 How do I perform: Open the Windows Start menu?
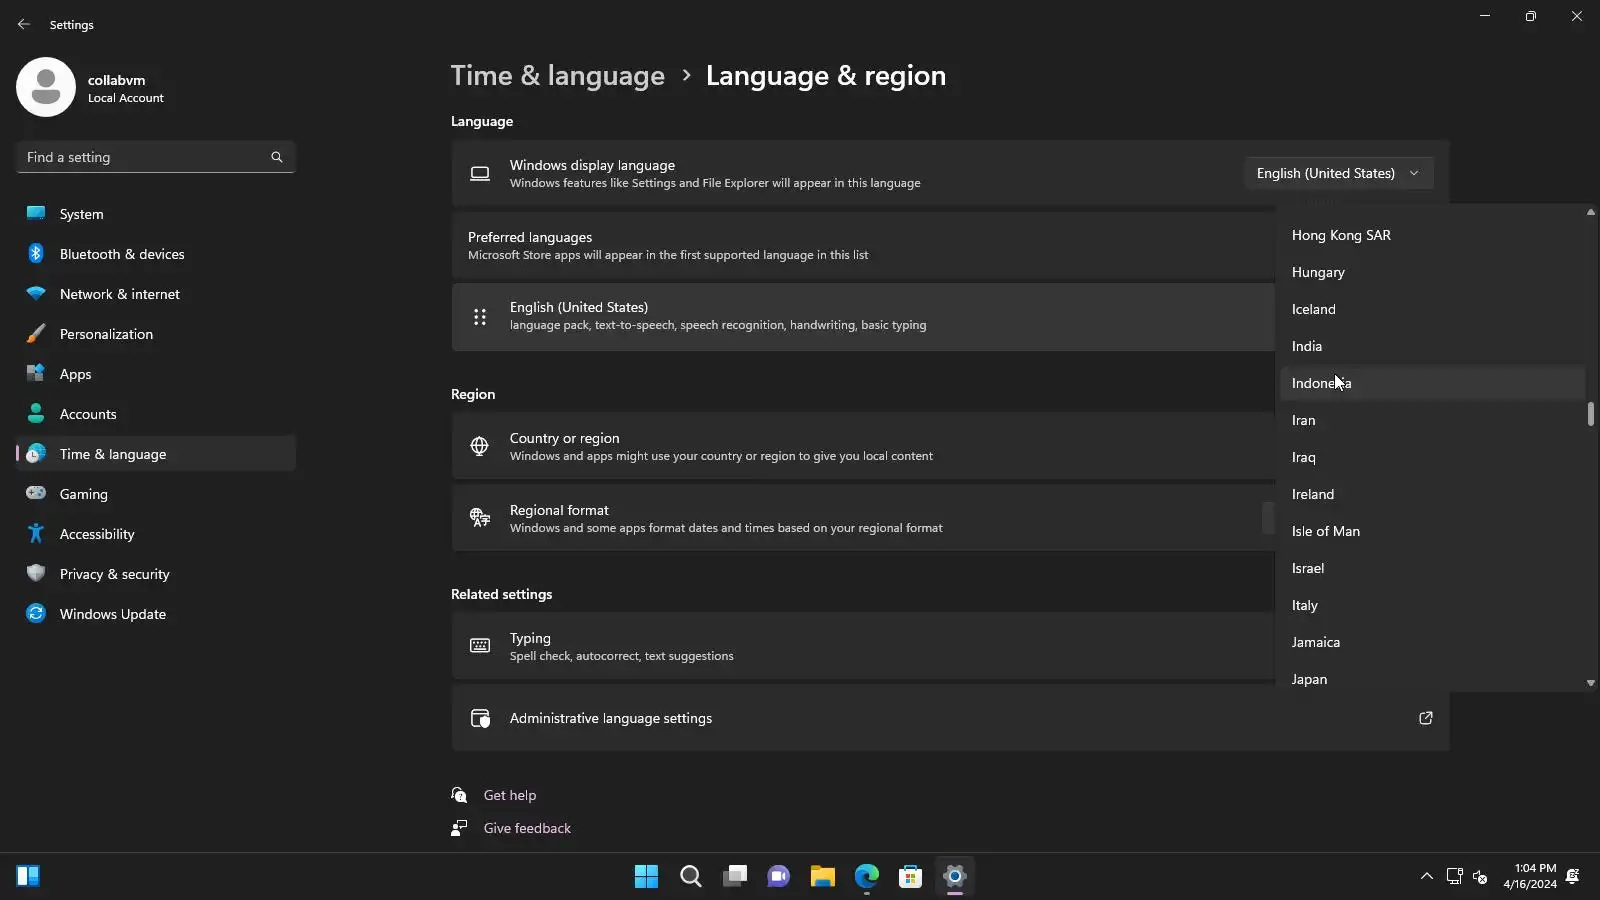[647, 877]
